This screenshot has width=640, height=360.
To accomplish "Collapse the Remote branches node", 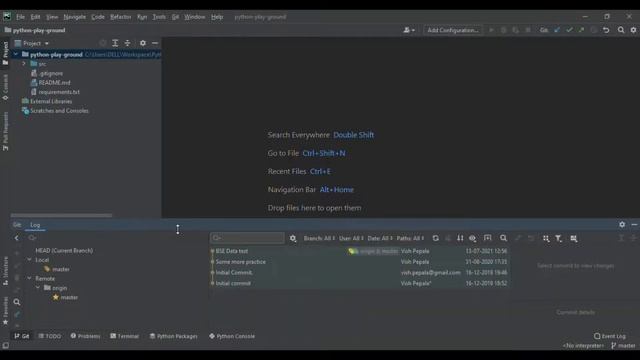I will pyautogui.click(x=29, y=278).
